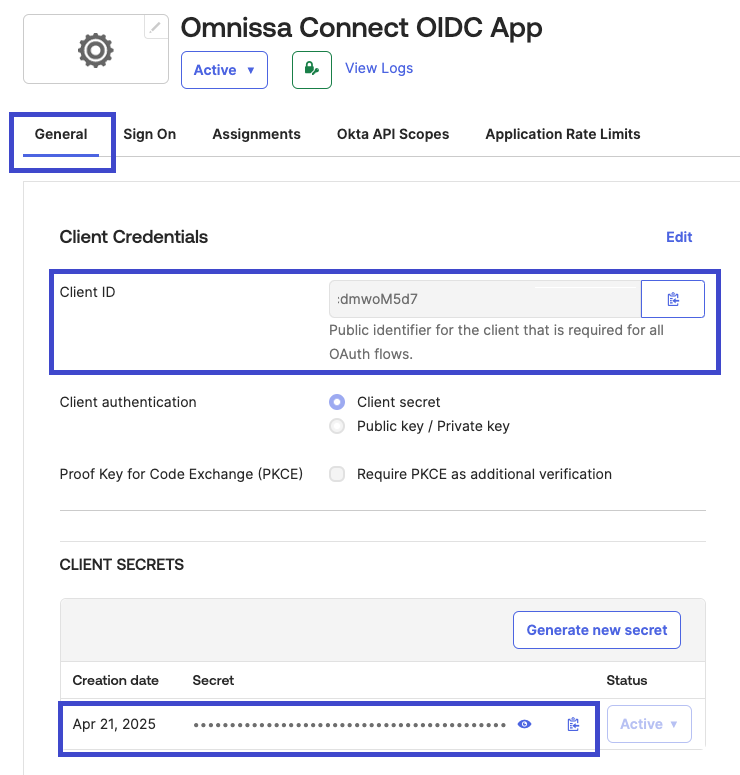Select the Client secret radio option

337,402
